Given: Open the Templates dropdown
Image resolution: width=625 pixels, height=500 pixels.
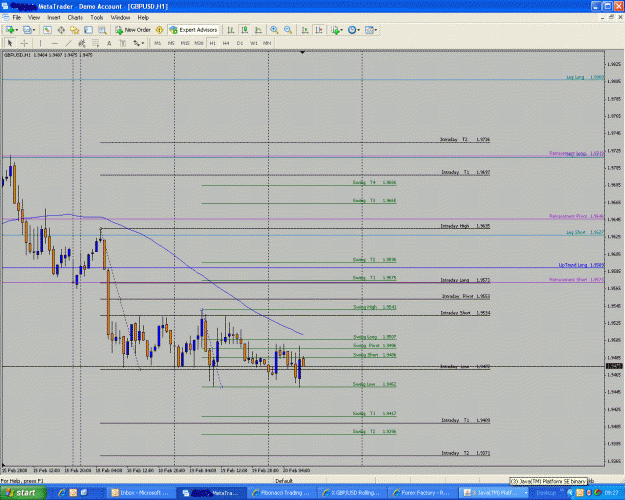Looking at the screenshot, I should coord(371,30).
